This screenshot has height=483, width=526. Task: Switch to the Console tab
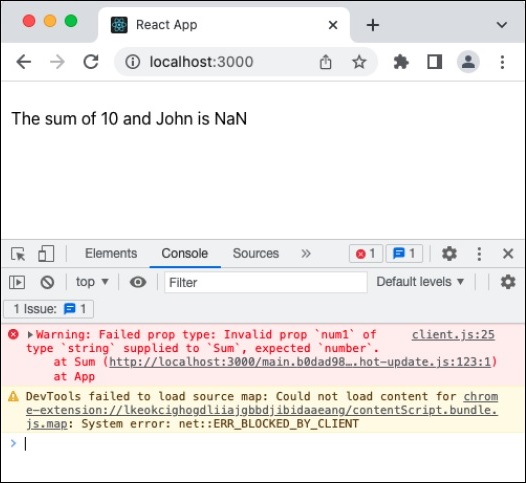click(185, 254)
